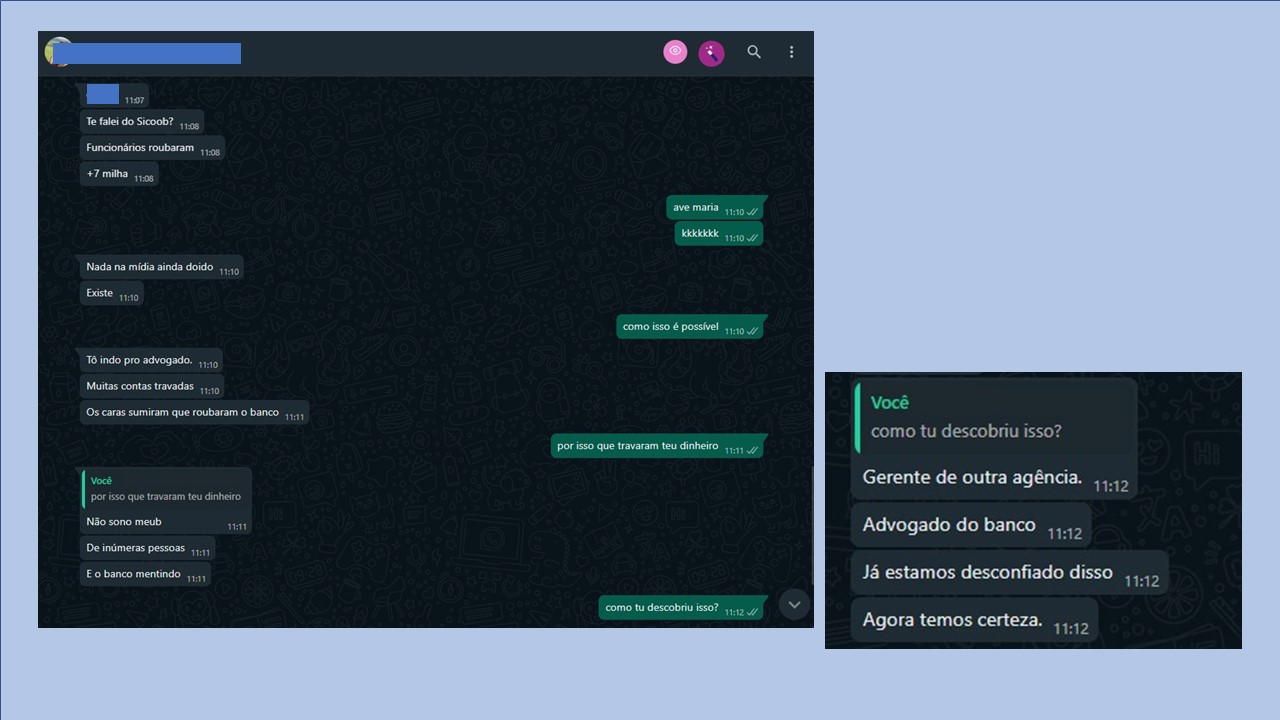The image size is (1280, 720).
Task: Click the "Advogado do banco" message
Action: point(949,526)
